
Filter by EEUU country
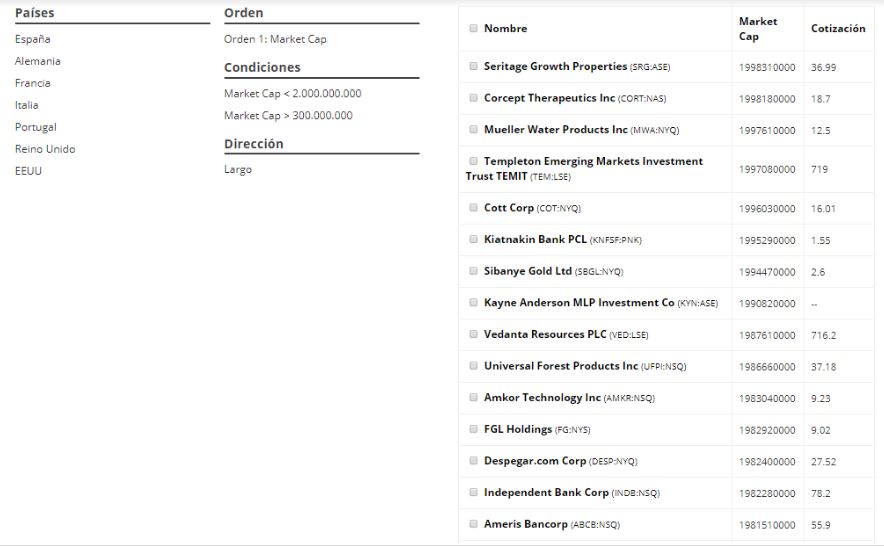tap(29, 171)
